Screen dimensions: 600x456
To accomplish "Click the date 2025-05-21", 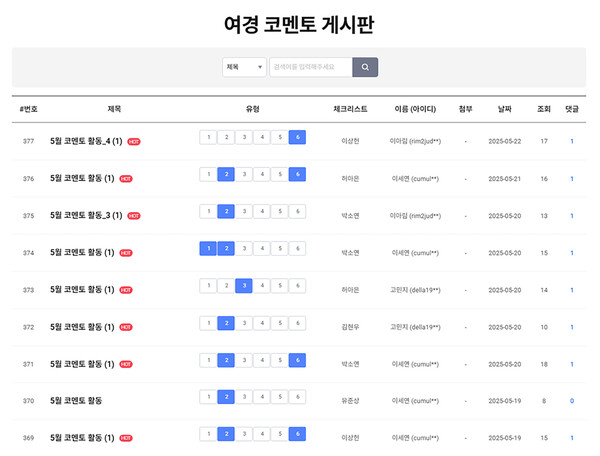I will (x=505, y=179).
